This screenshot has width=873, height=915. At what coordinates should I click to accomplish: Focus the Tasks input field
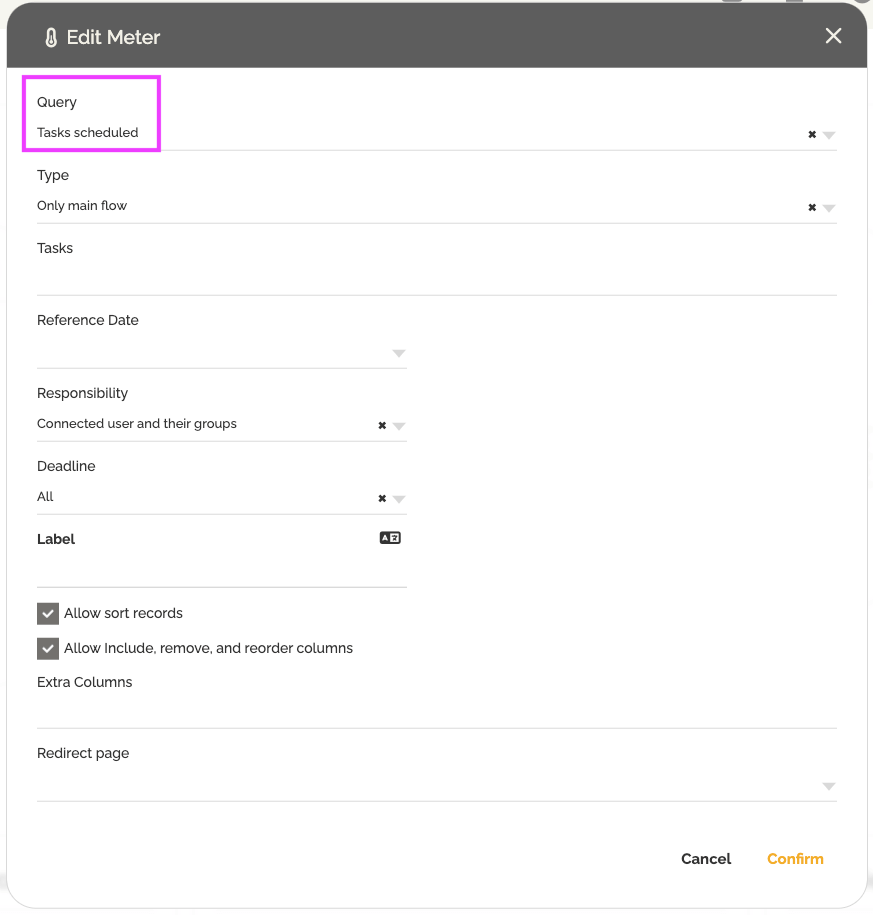[436, 278]
